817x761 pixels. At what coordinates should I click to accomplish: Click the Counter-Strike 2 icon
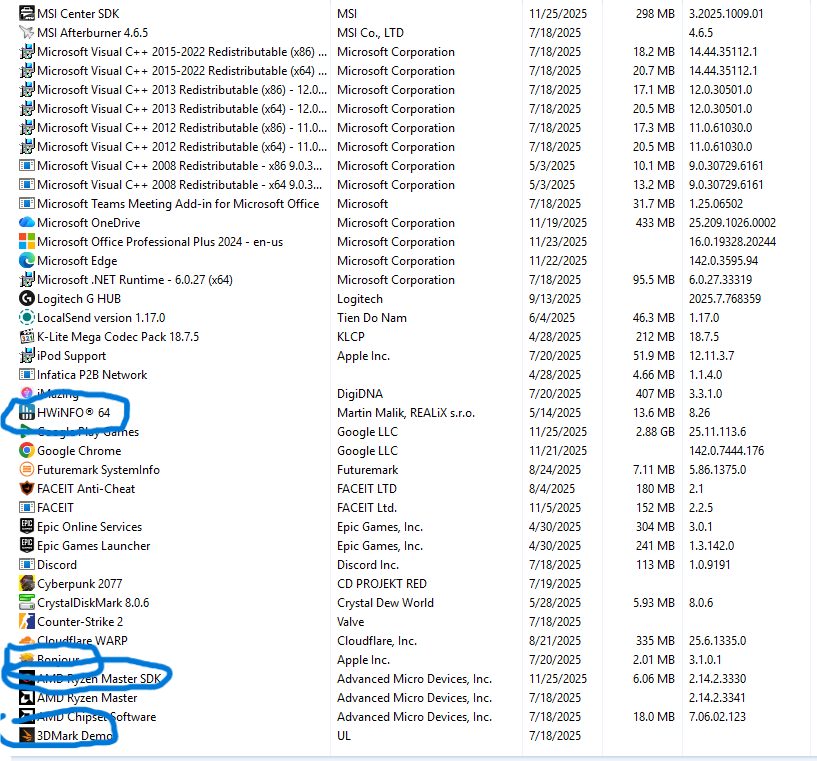pos(27,622)
